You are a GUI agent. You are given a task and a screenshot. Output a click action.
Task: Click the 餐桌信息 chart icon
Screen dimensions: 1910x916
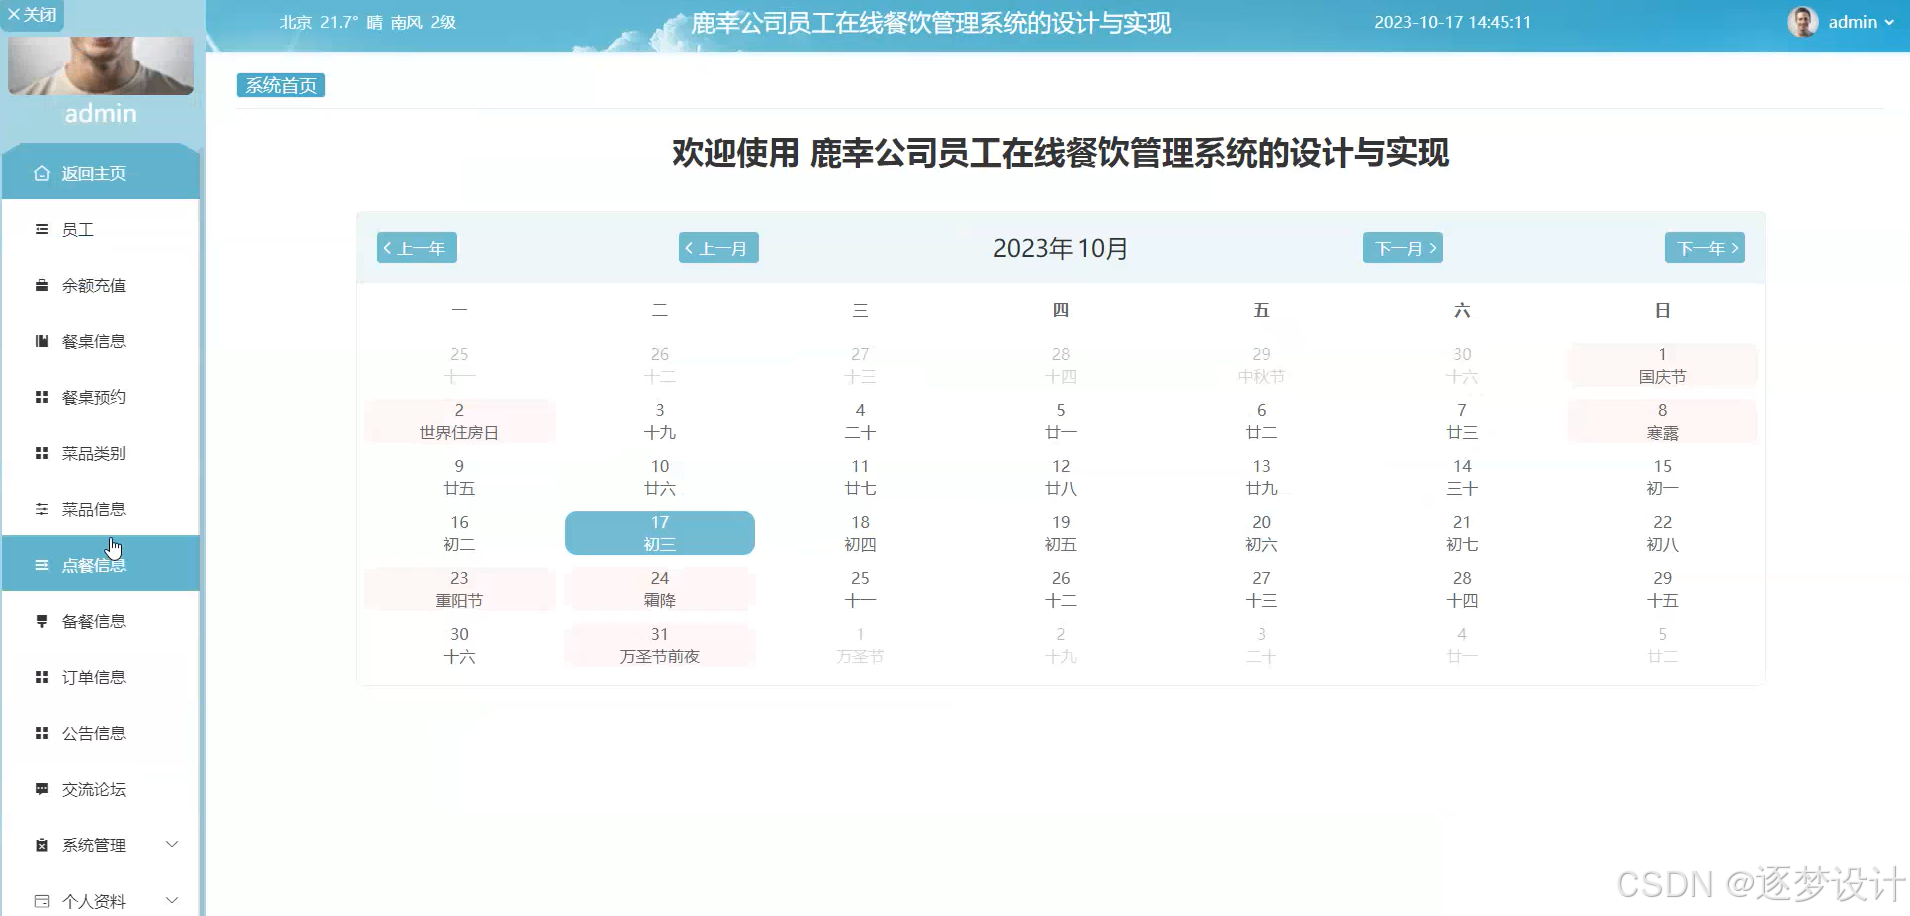(41, 341)
